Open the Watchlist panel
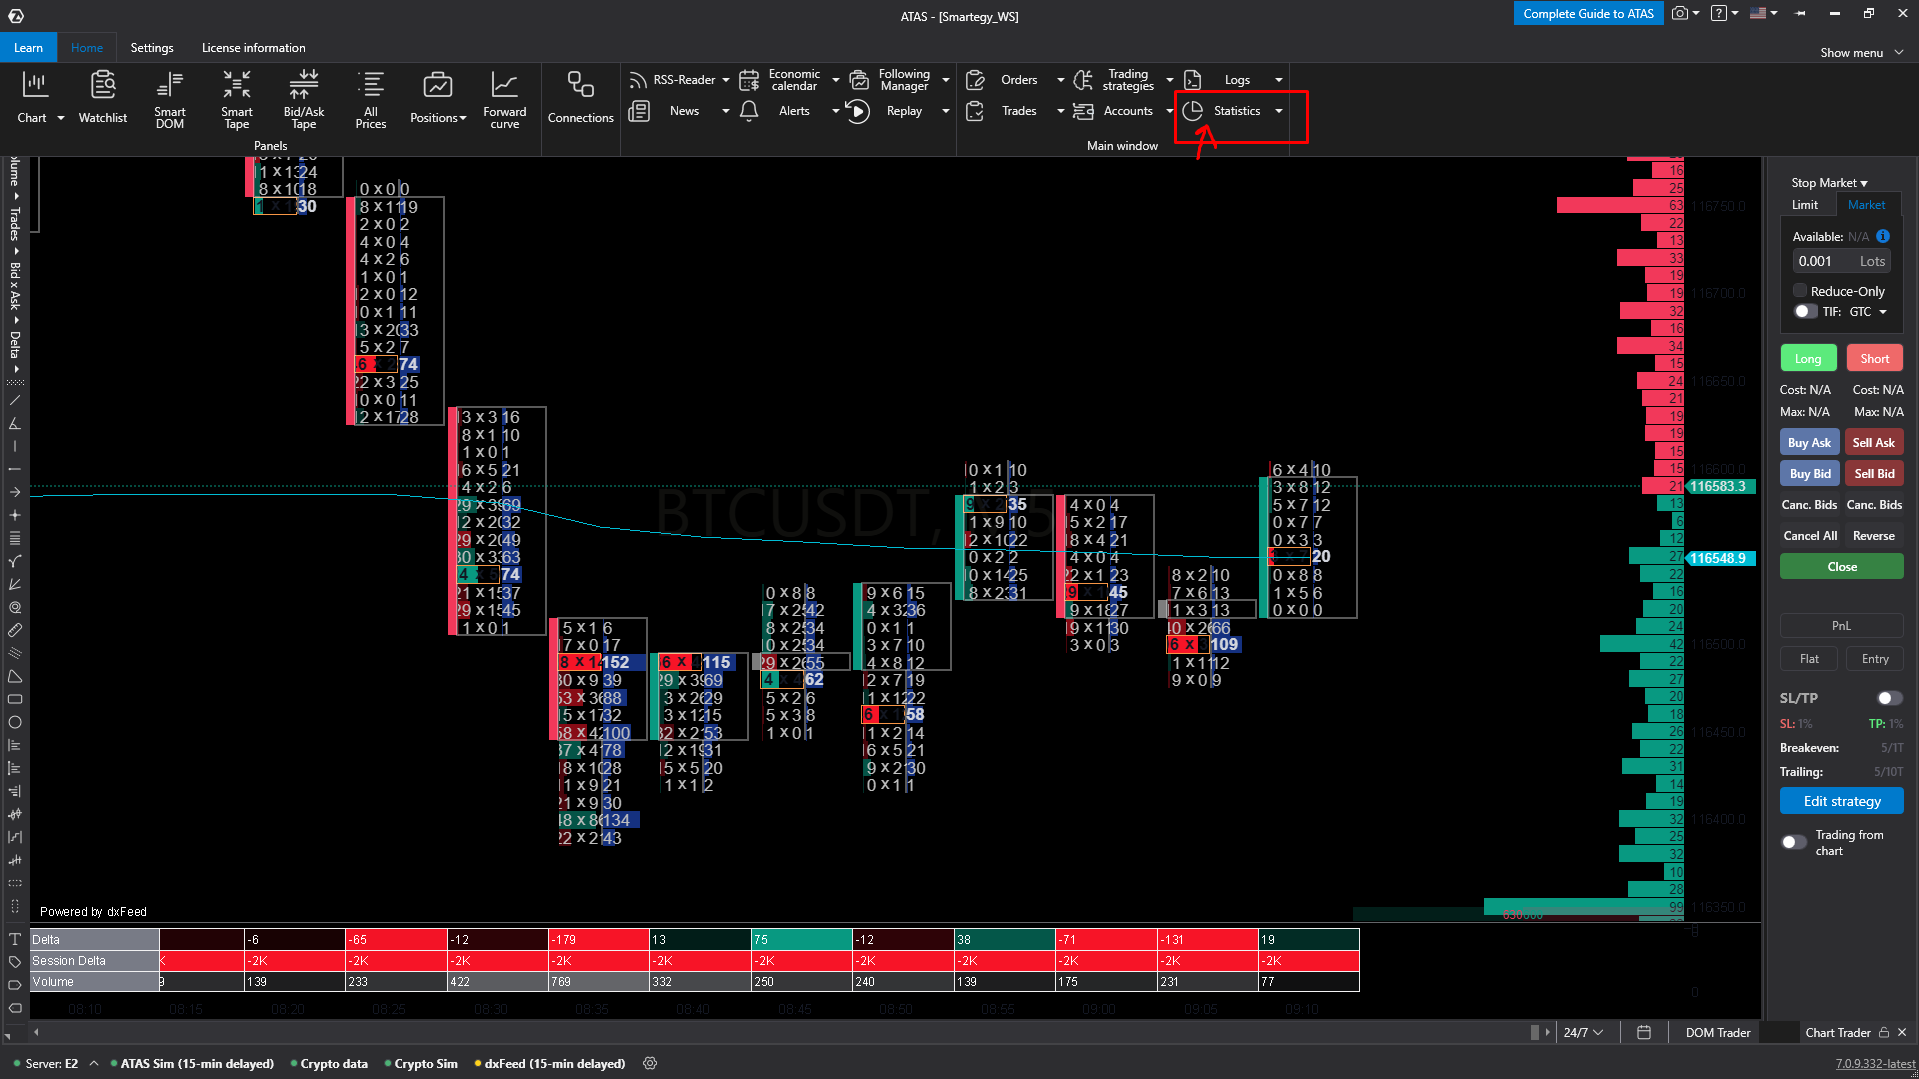1919x1079 pixels. pos(103,98)
